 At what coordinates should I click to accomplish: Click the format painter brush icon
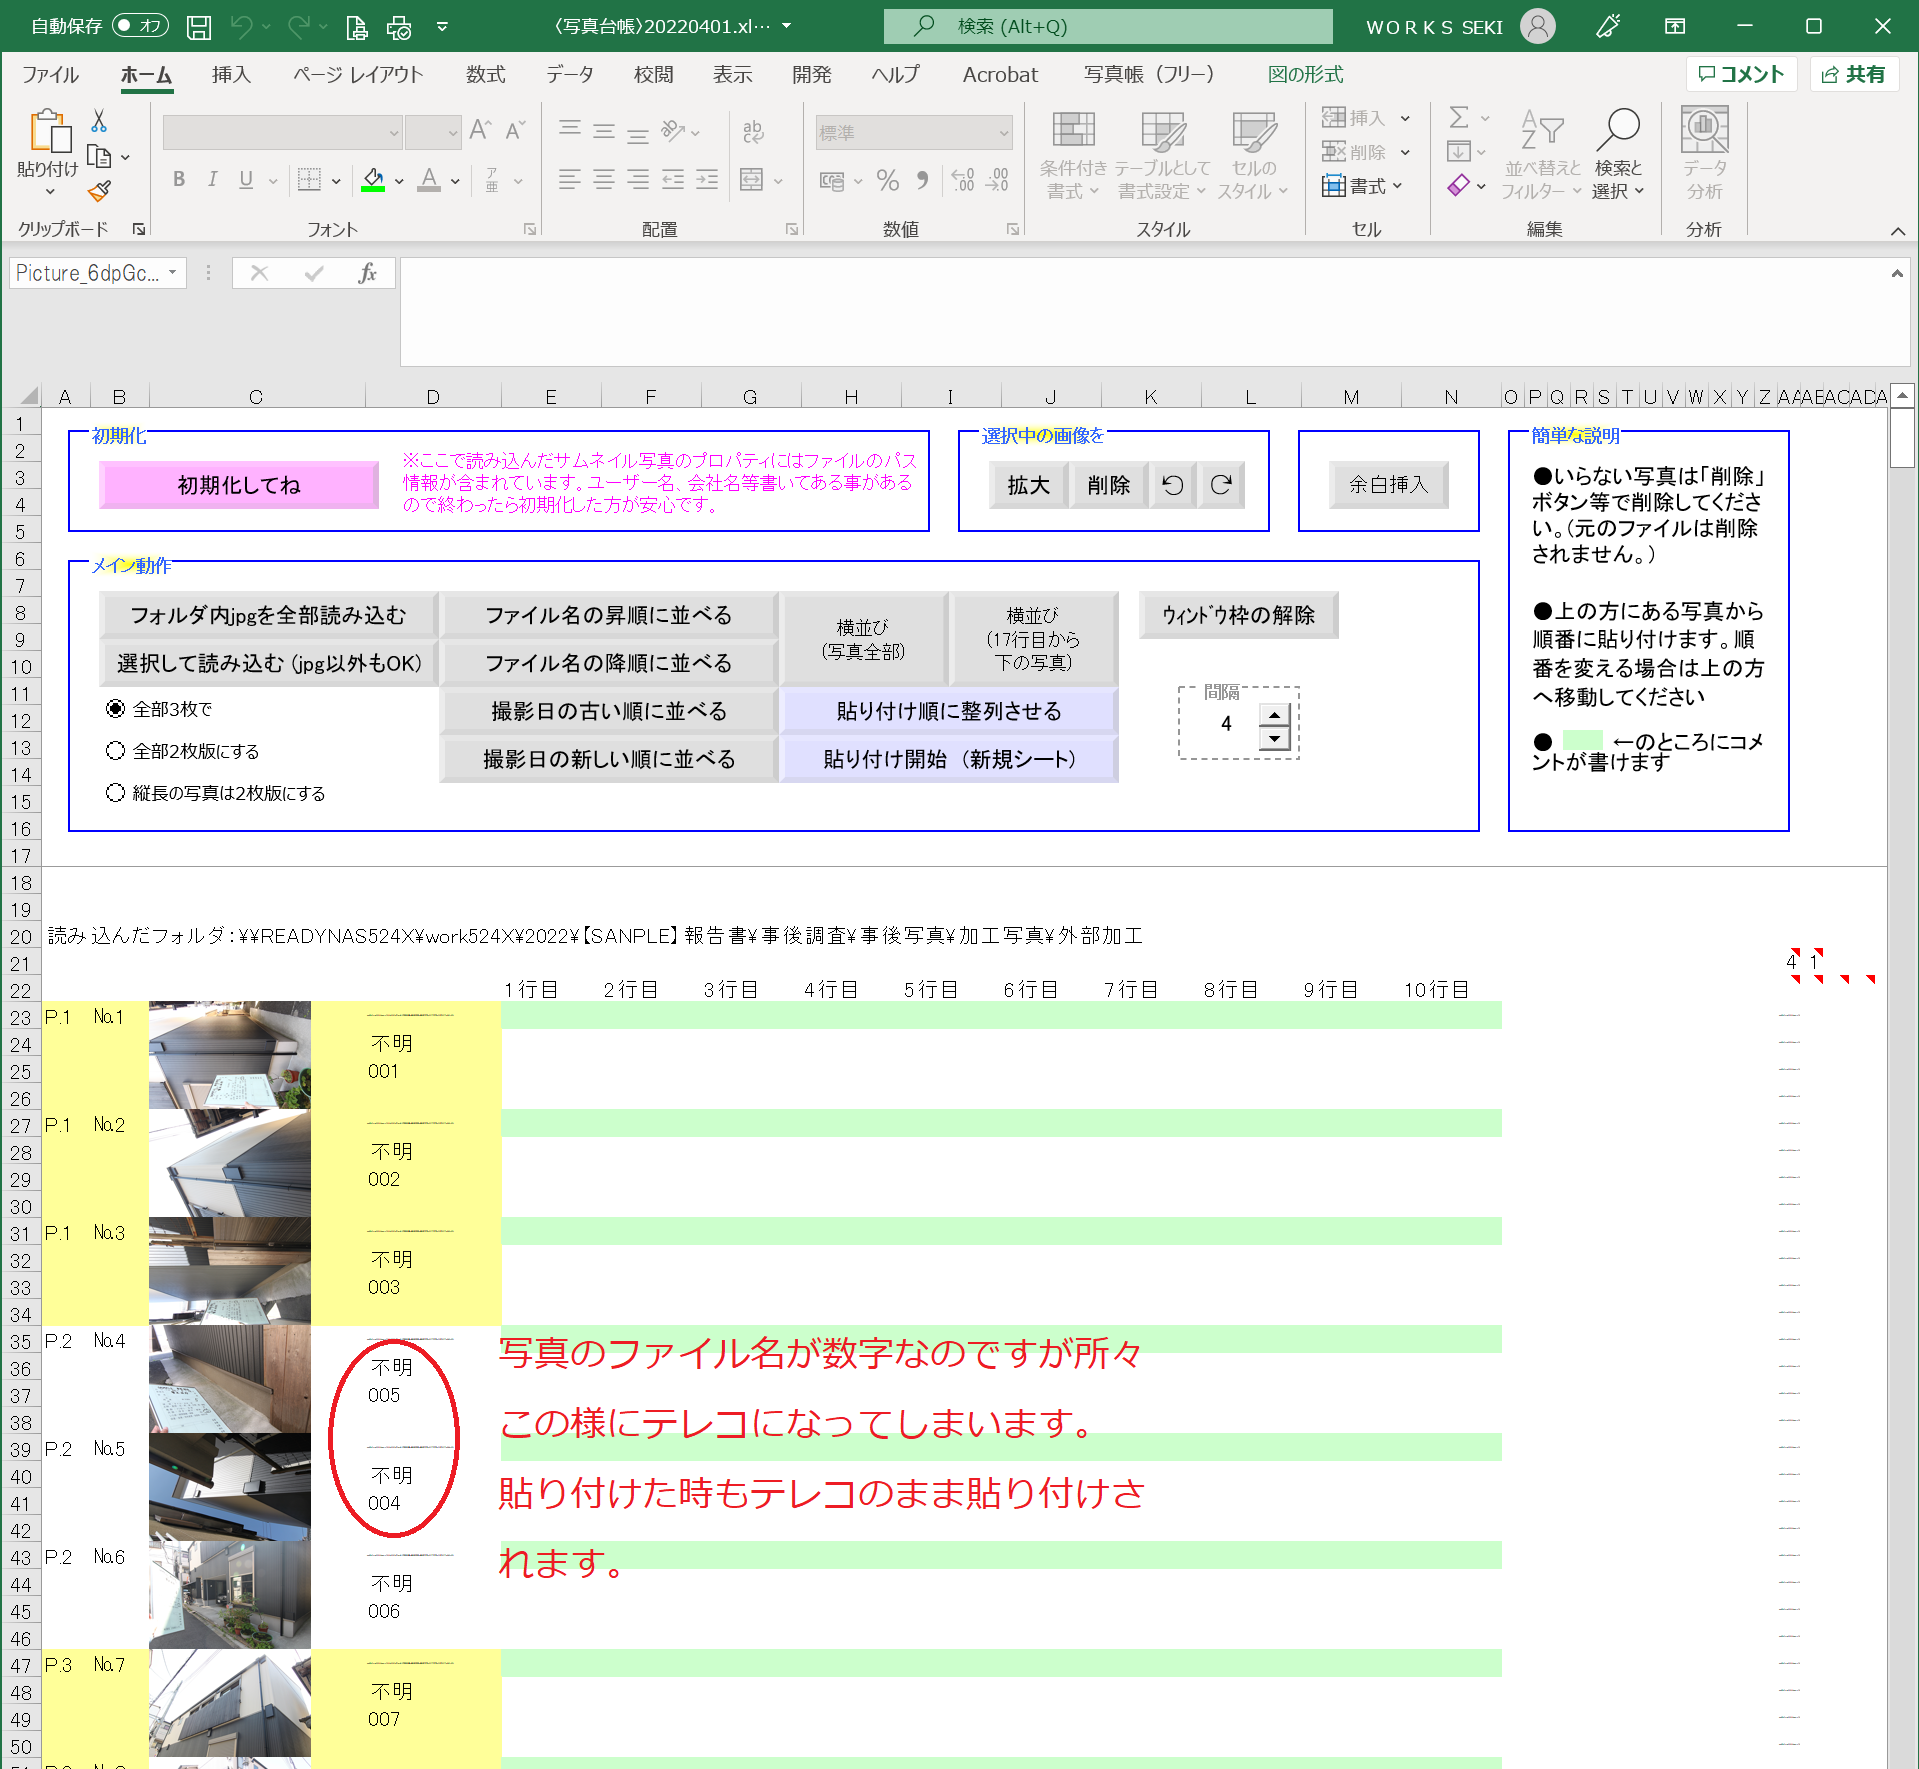click(x=99, y=191)
